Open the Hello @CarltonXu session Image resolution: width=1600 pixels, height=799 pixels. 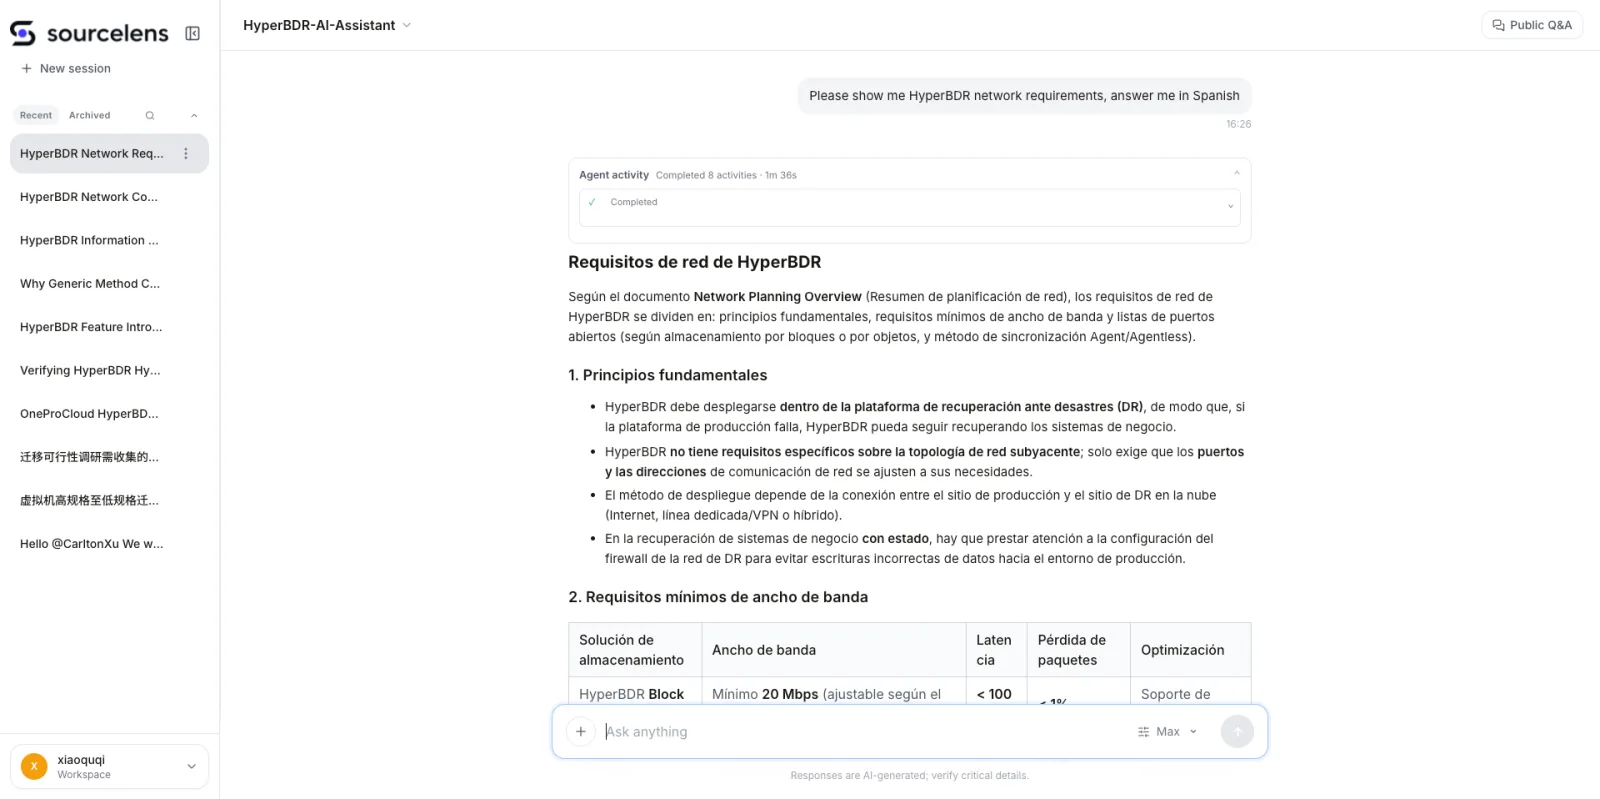(109, 544)
